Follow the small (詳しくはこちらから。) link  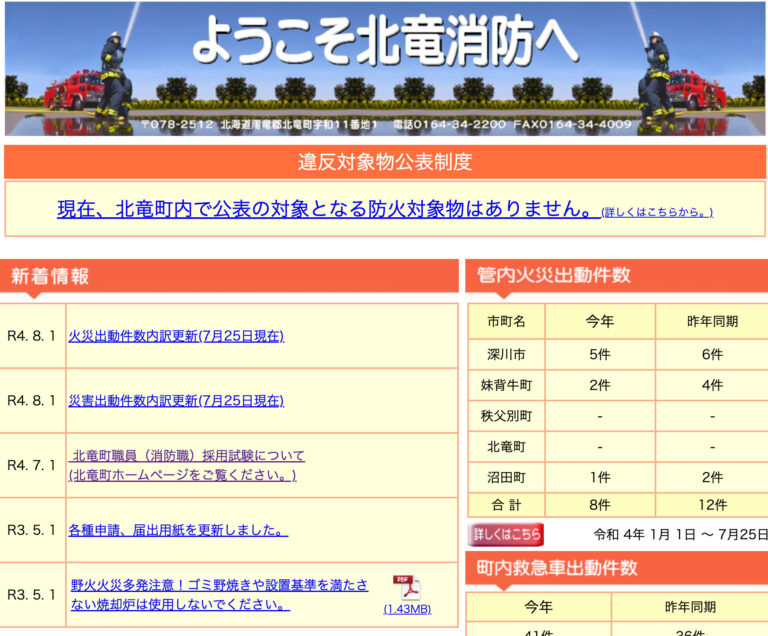657,212
